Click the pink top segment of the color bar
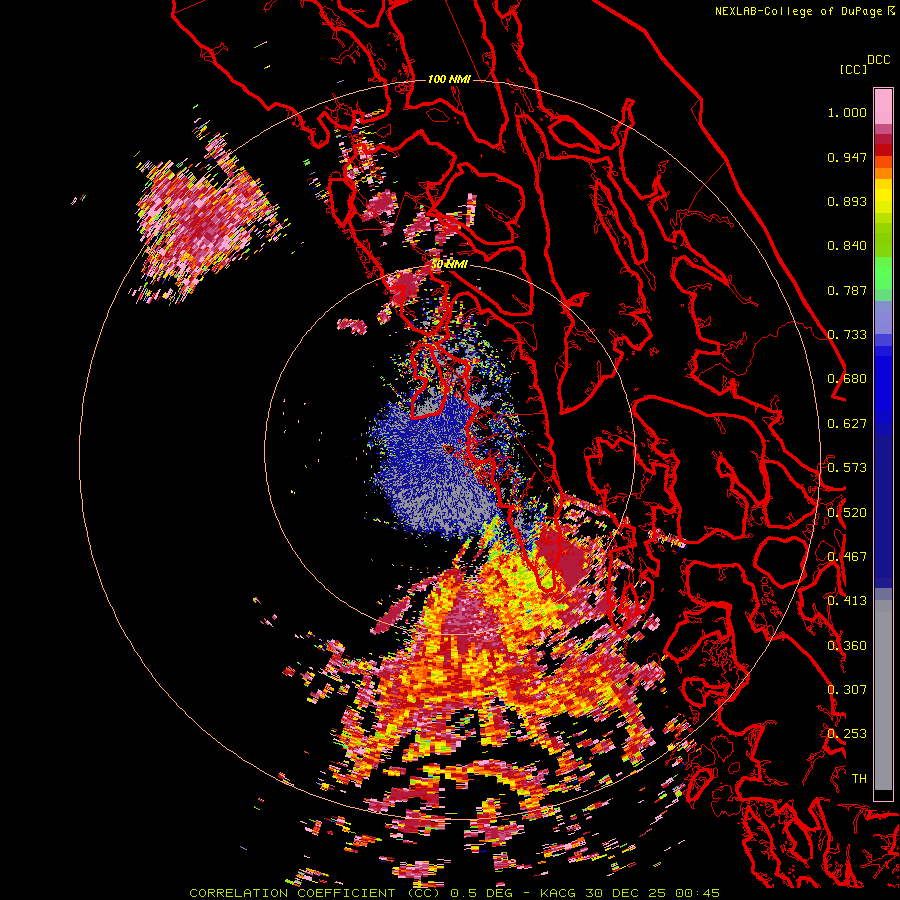The image size is (900, 900). pyautogui.click(x=883, y=106)
